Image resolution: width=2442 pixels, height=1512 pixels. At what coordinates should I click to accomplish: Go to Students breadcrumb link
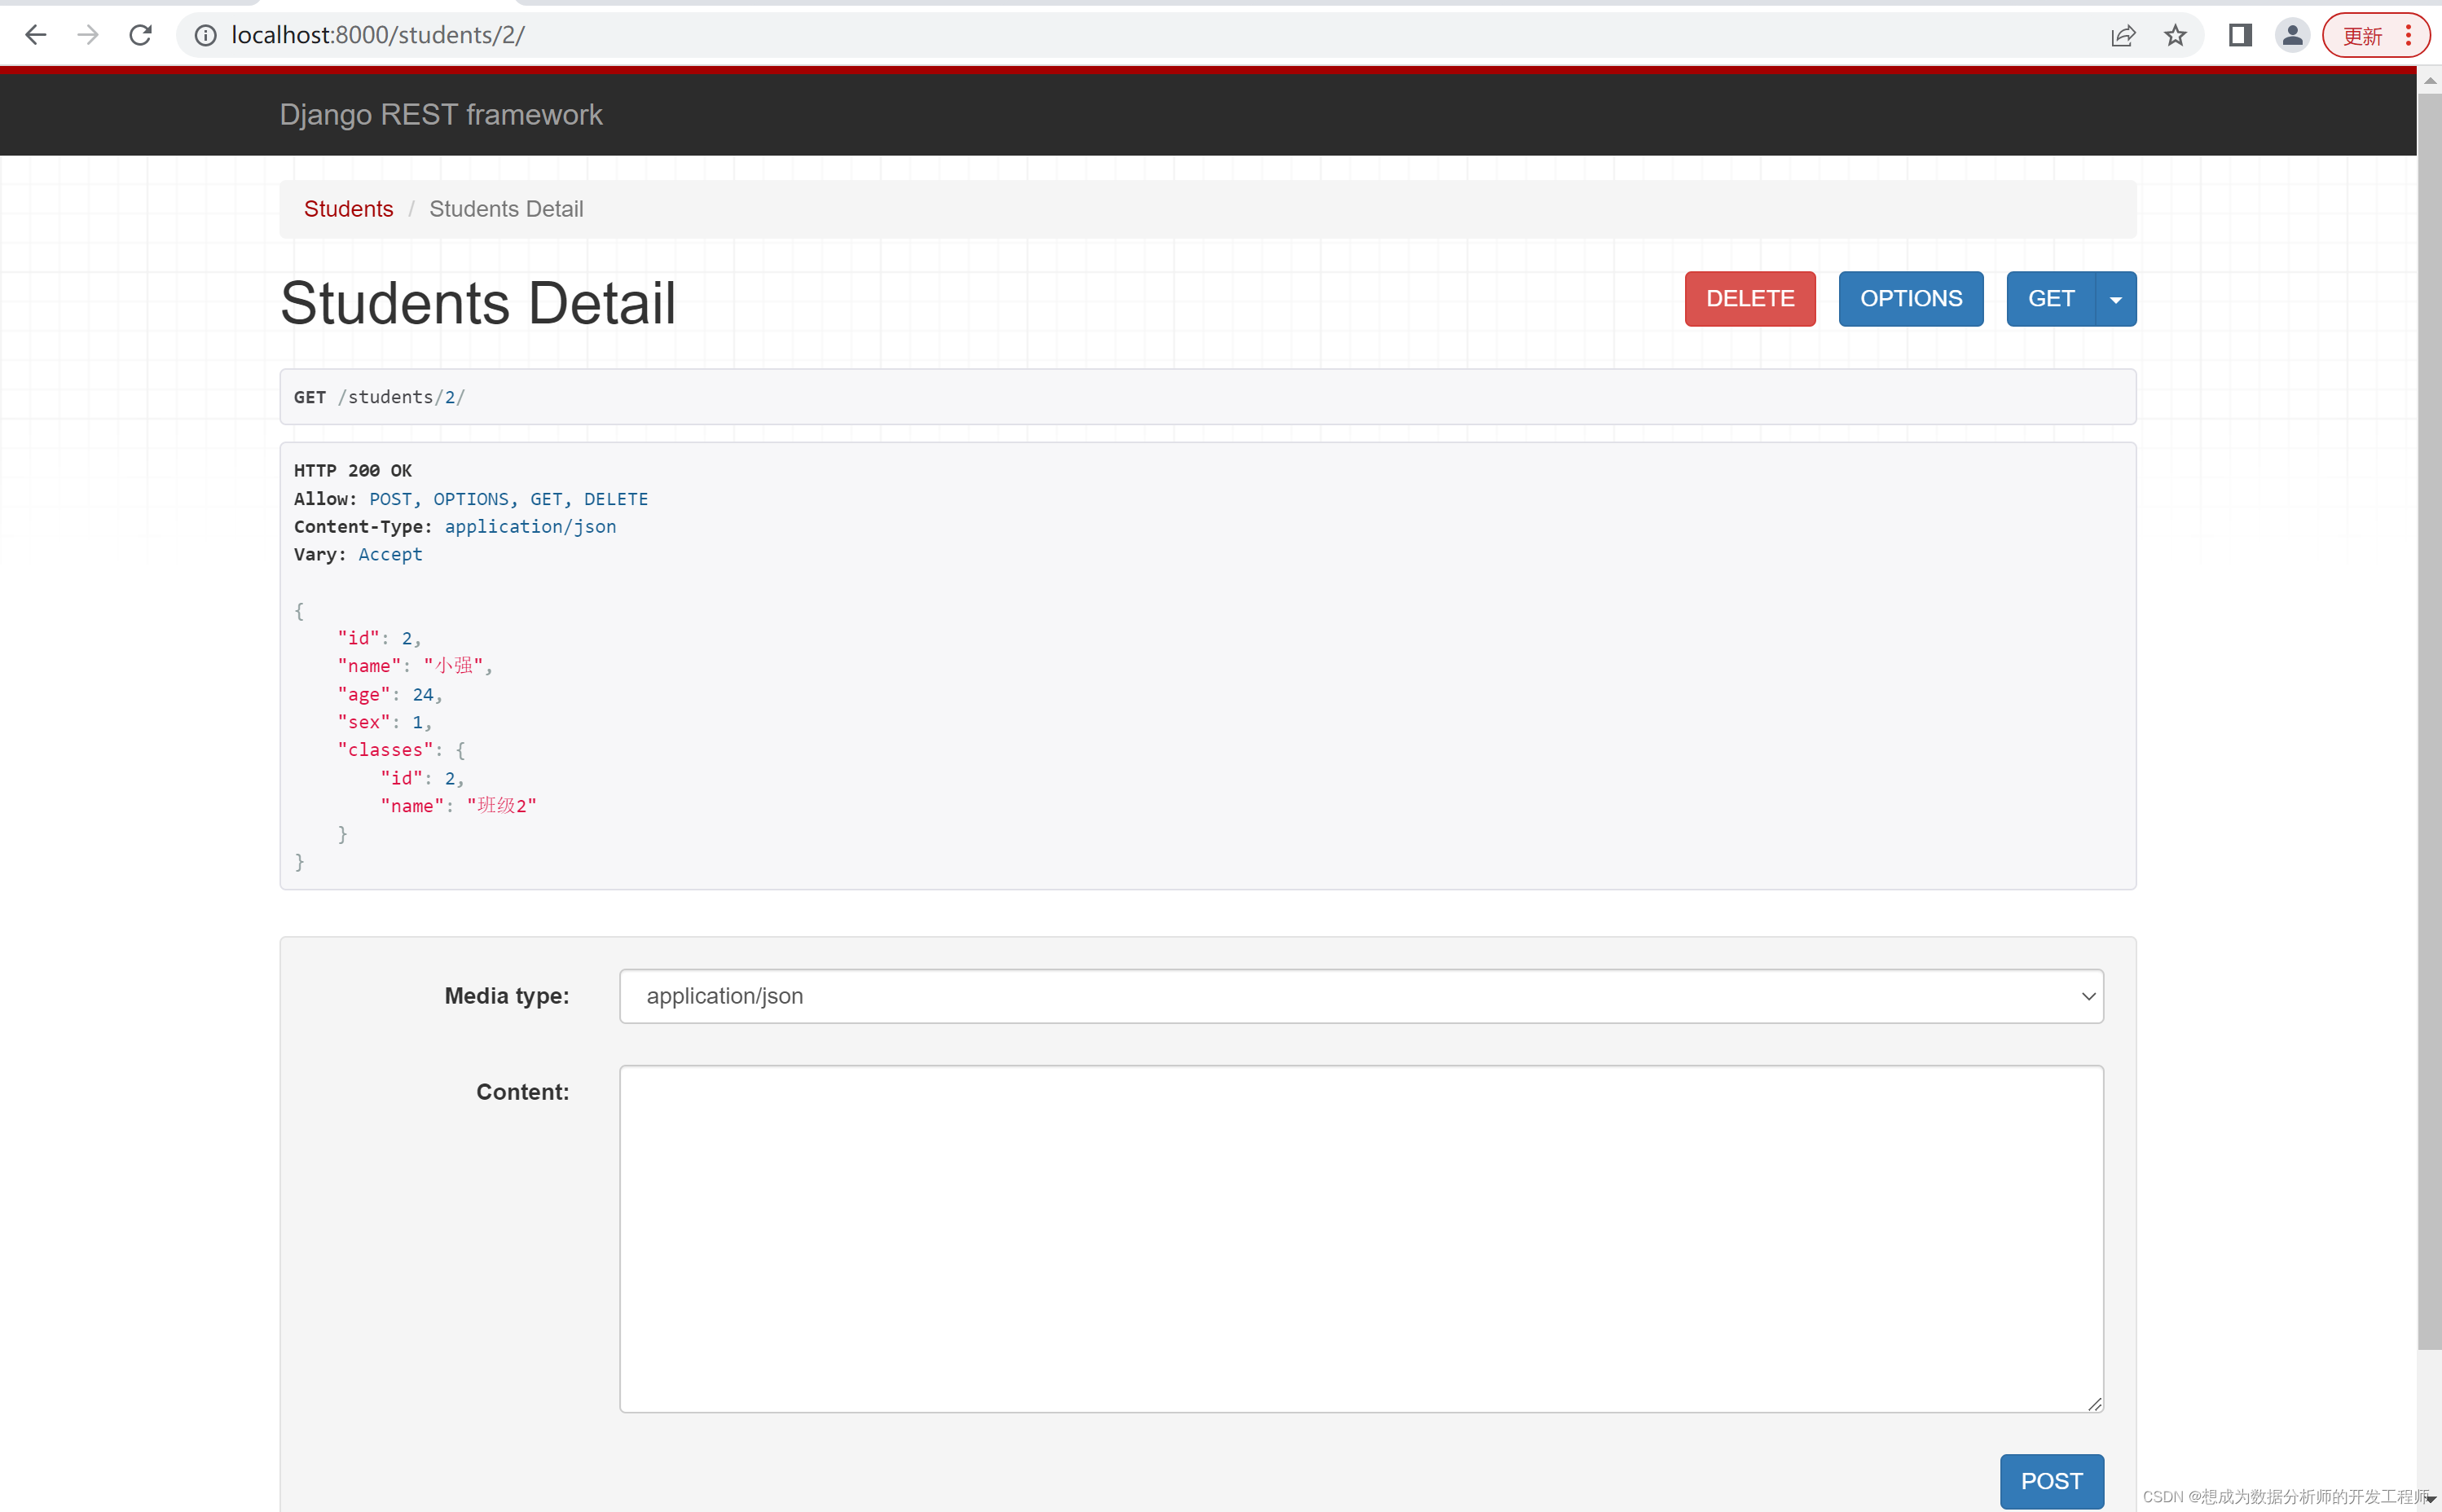(x=348, y=209)
